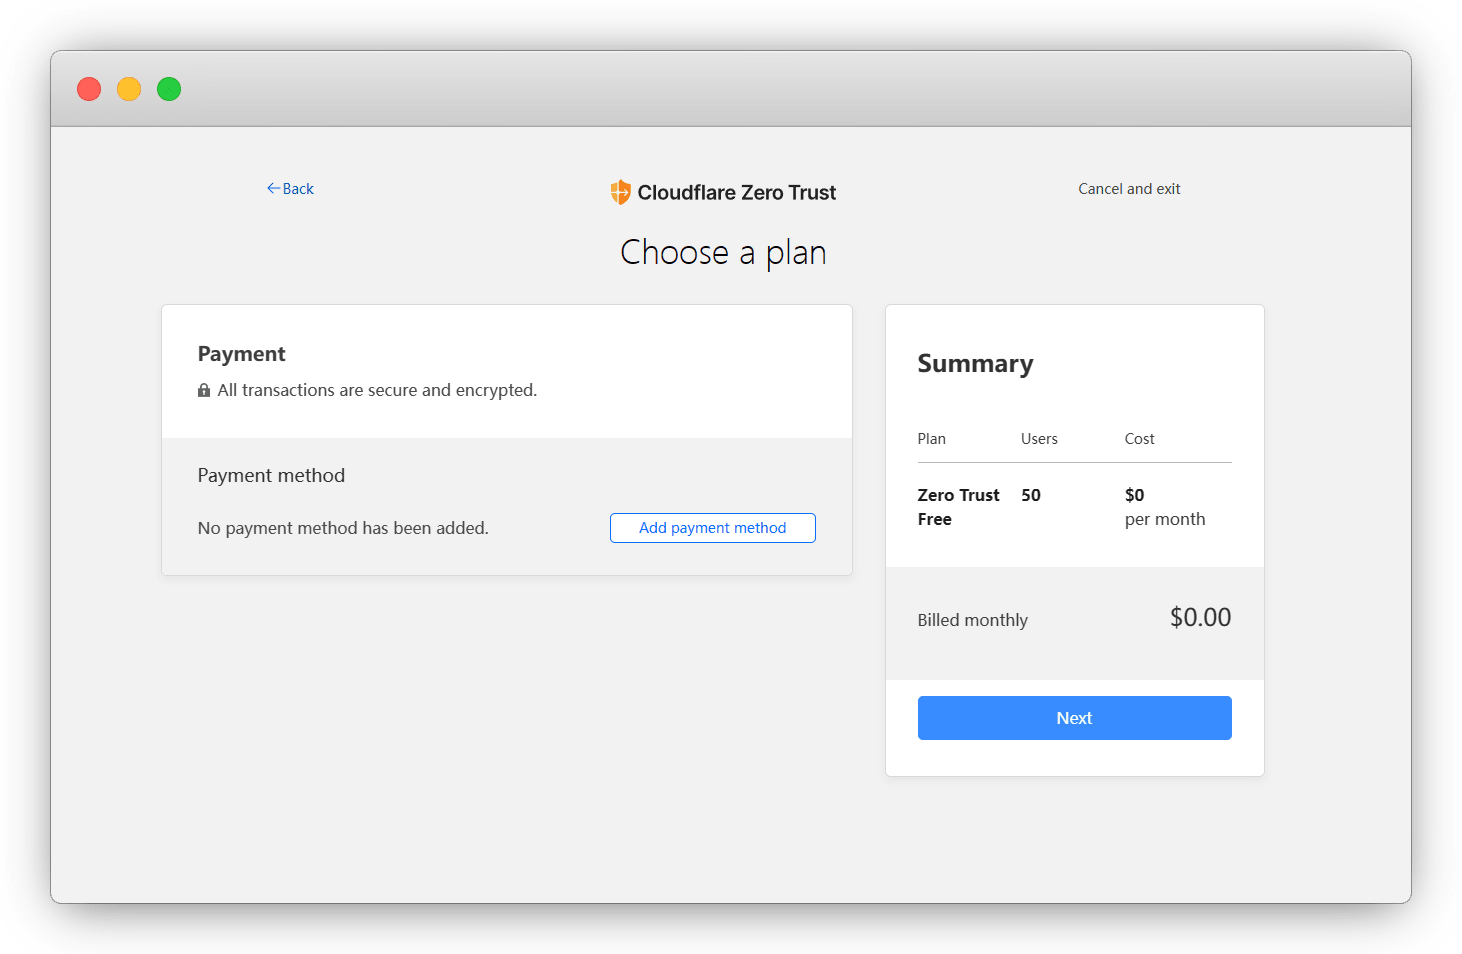The width and height of the screenshot is (1462, 954).
Task: Go back using the Back link
Action: click(x=290, y=189)
